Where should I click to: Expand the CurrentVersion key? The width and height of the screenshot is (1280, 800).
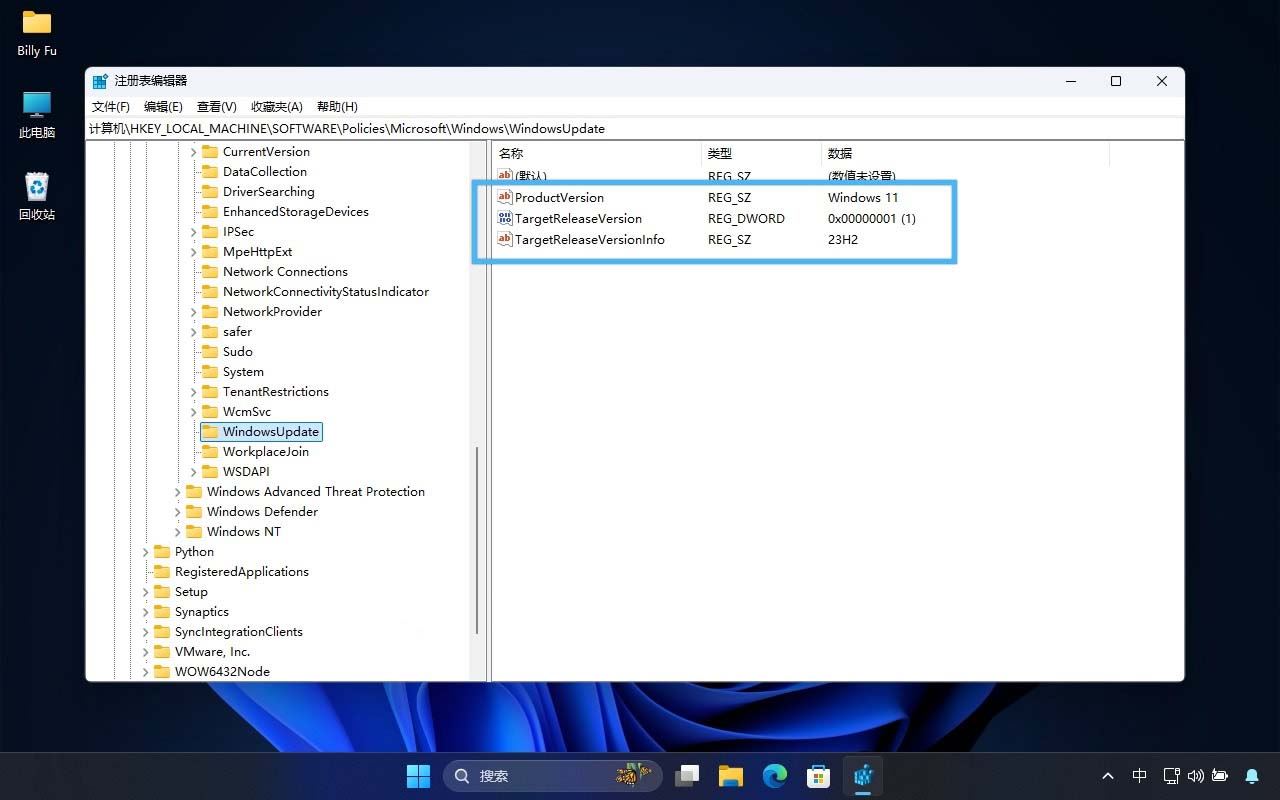(194, 152)
